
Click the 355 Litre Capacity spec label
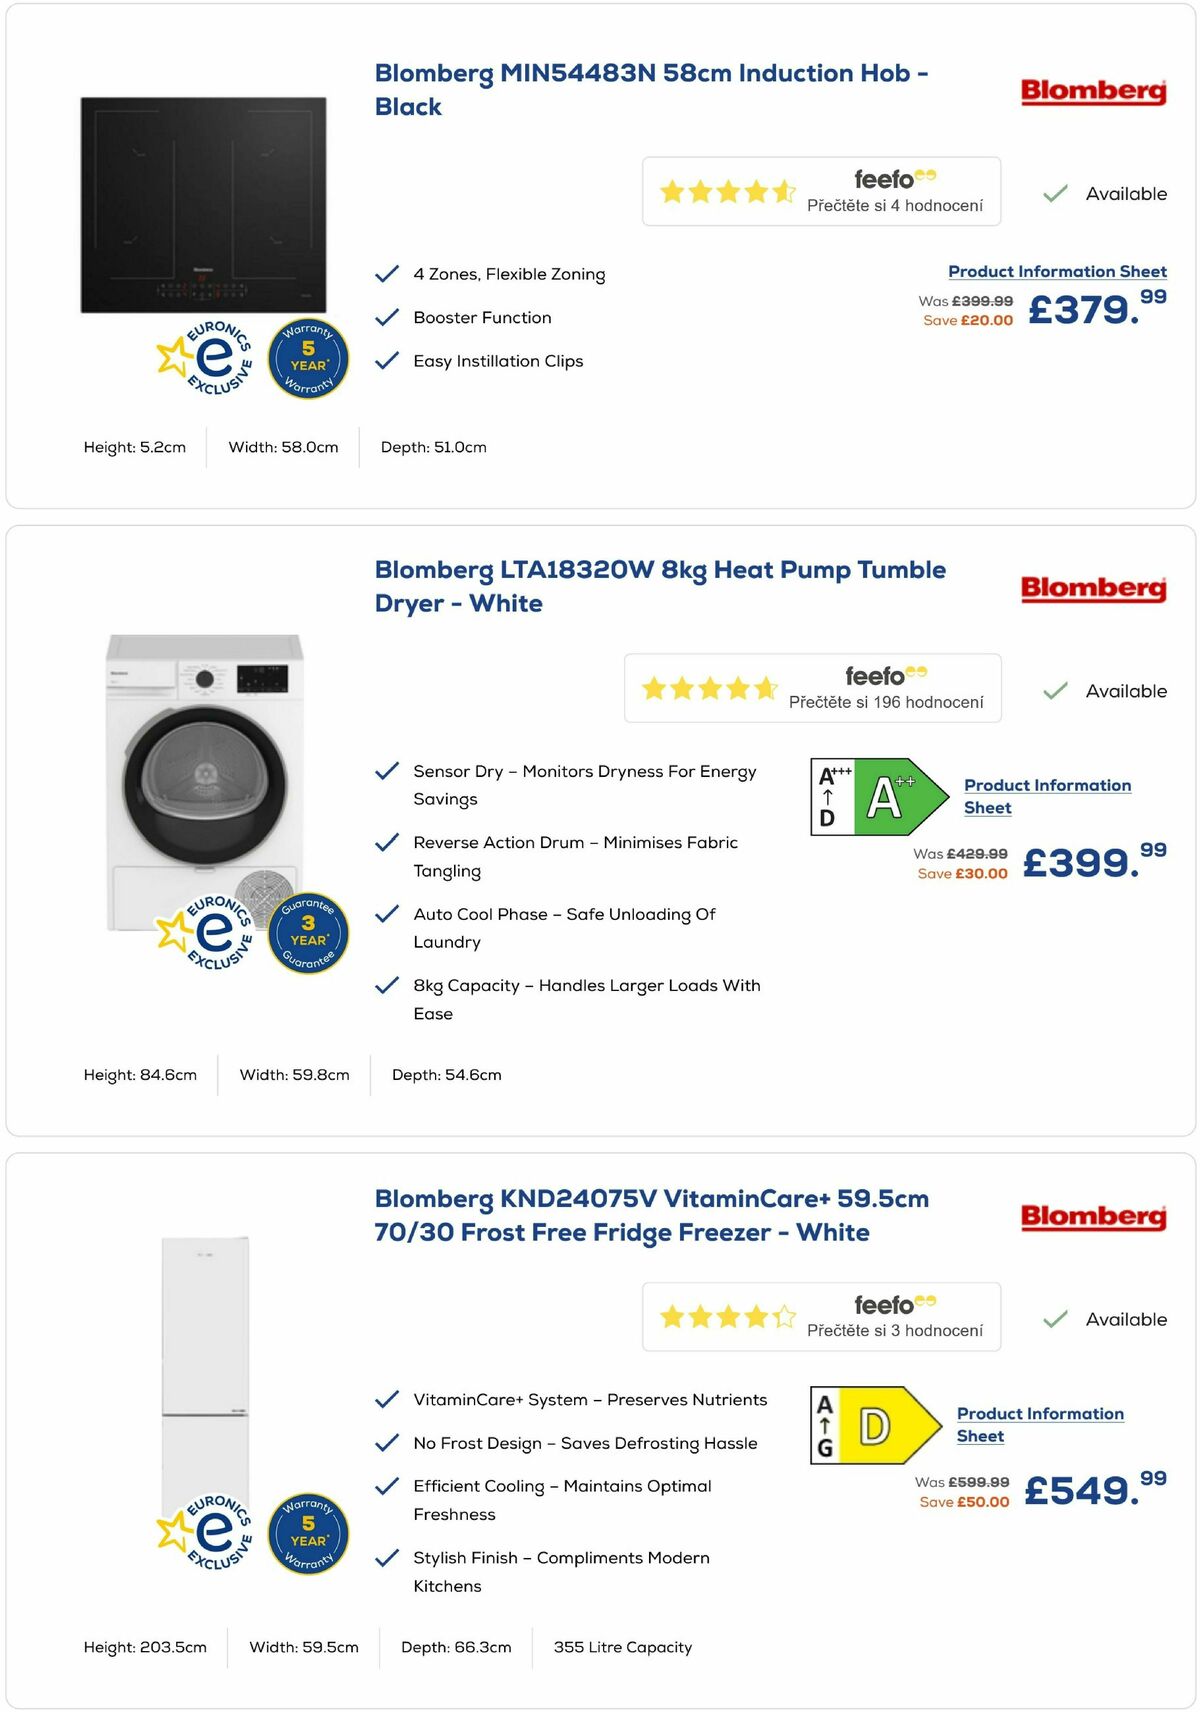(623, 1647)
